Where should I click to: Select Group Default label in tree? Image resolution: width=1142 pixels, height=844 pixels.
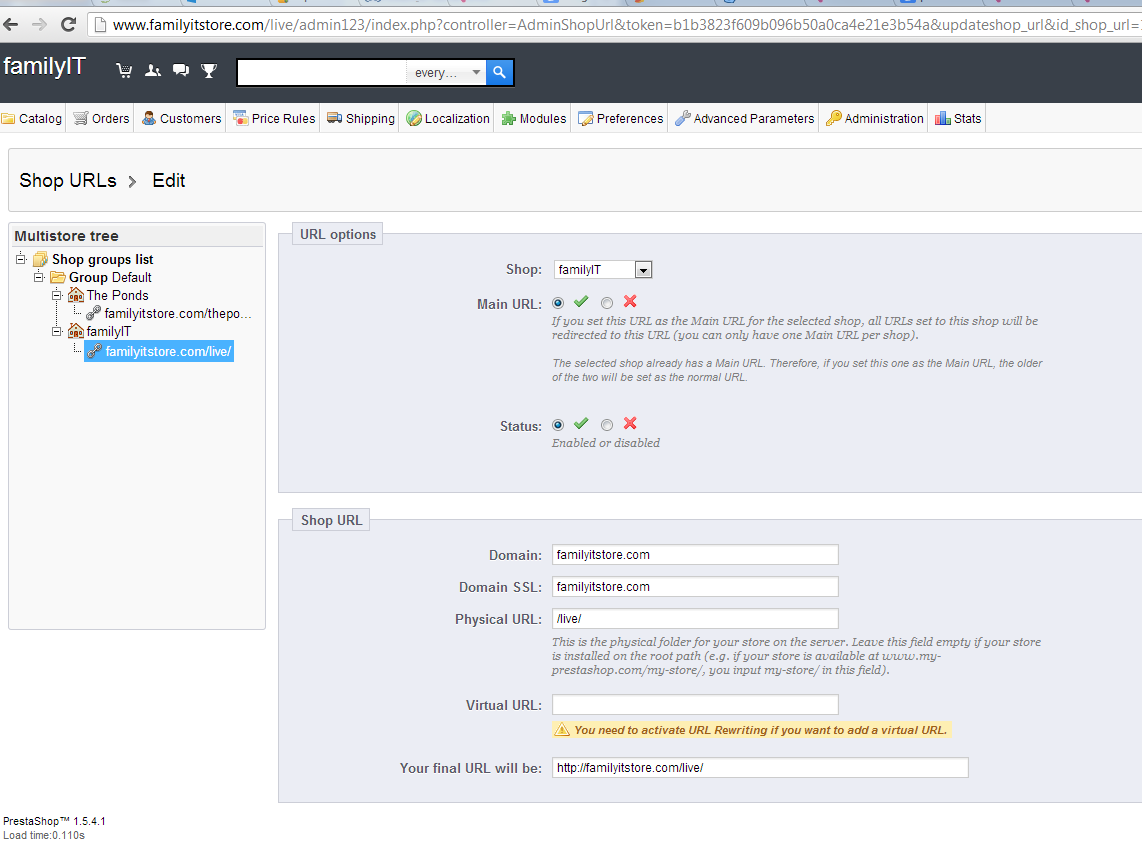point(110,277)
